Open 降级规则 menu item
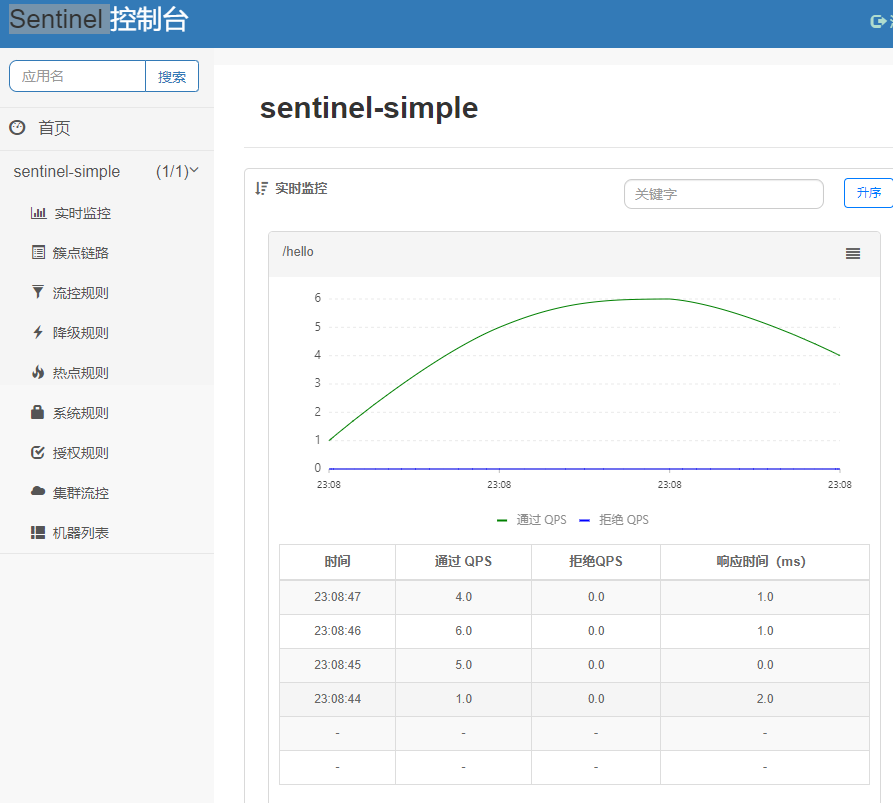 click(x=81, y=333)
